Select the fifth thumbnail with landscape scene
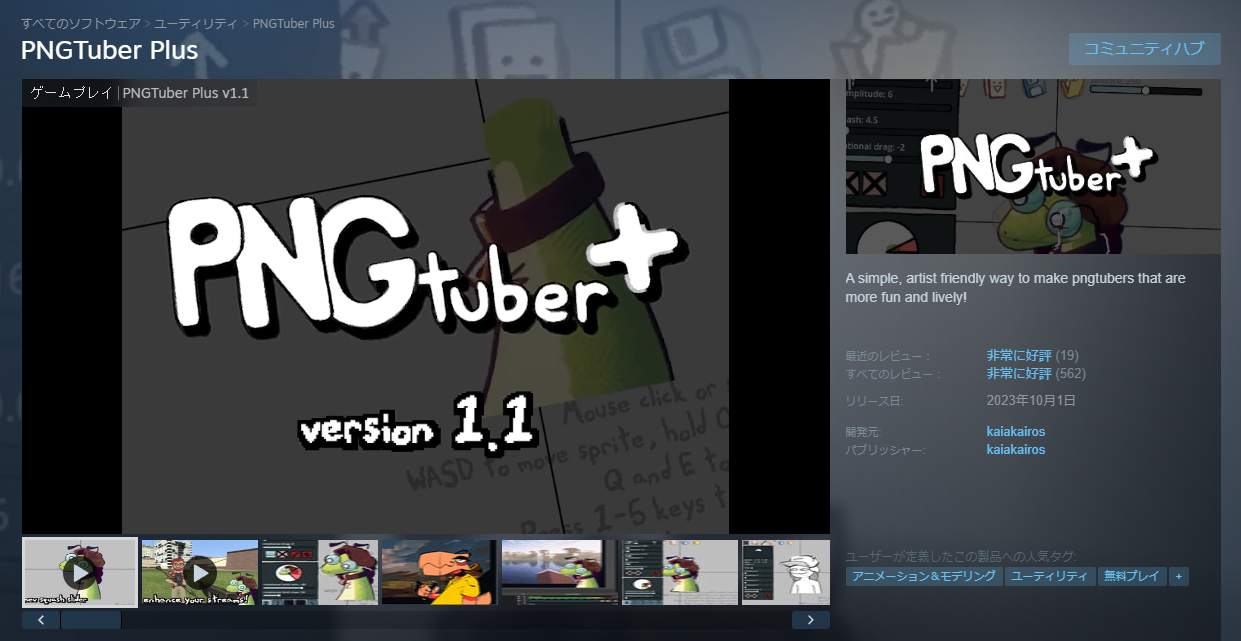This screenshot has height=641, width=1241. pyautogui.click(x=560, y=572)
